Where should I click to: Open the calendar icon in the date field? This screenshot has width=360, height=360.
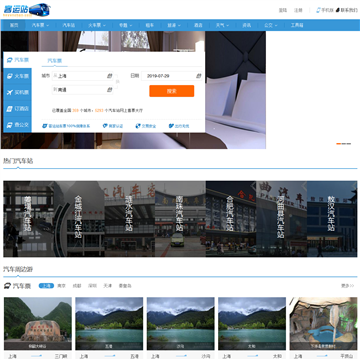[198, 76]
